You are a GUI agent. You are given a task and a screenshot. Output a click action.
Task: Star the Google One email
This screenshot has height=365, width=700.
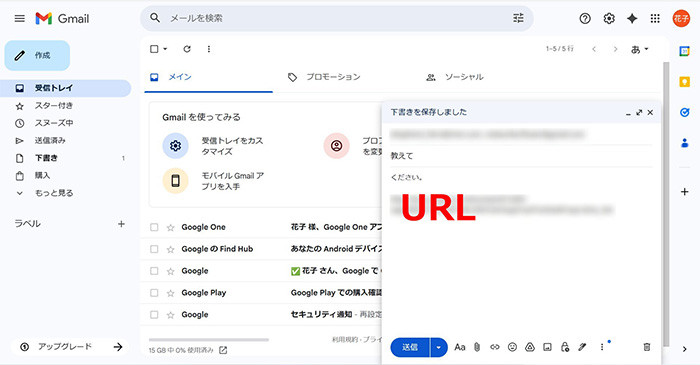[x=170, y=228]
